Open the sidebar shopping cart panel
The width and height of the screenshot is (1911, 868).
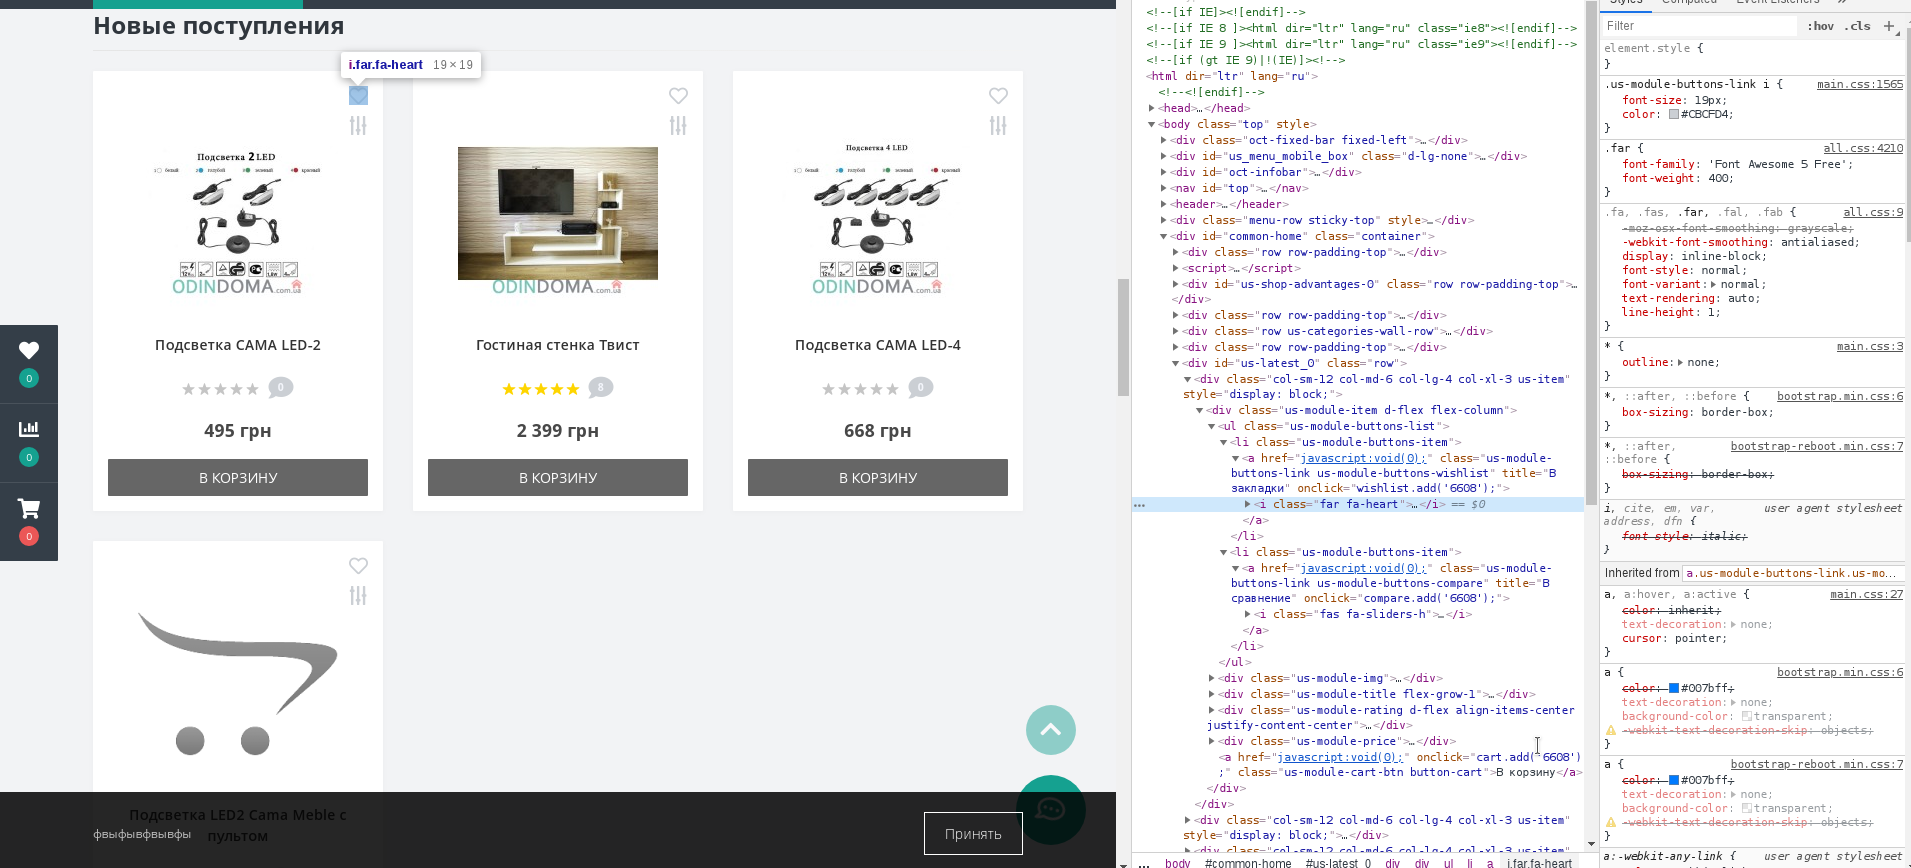[x=29, y=509]
